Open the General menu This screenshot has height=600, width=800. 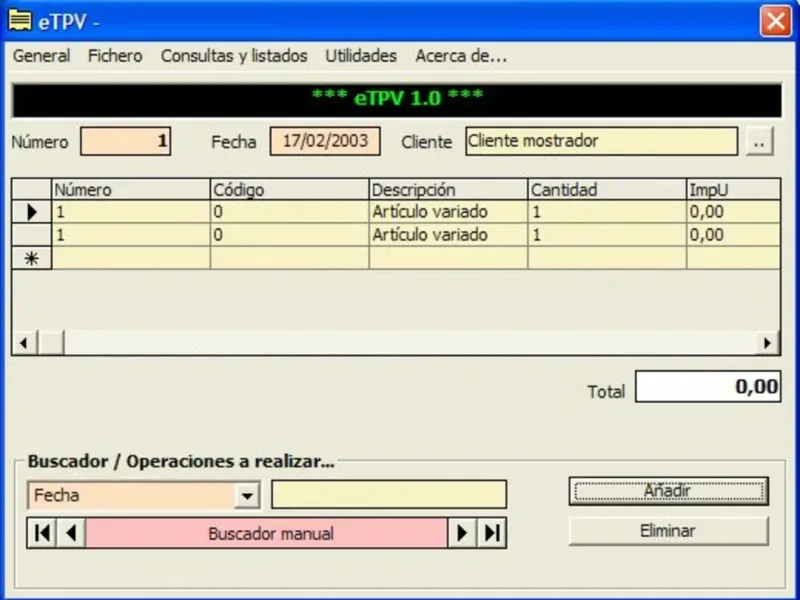pyautogui.click(x=41, y=56)
